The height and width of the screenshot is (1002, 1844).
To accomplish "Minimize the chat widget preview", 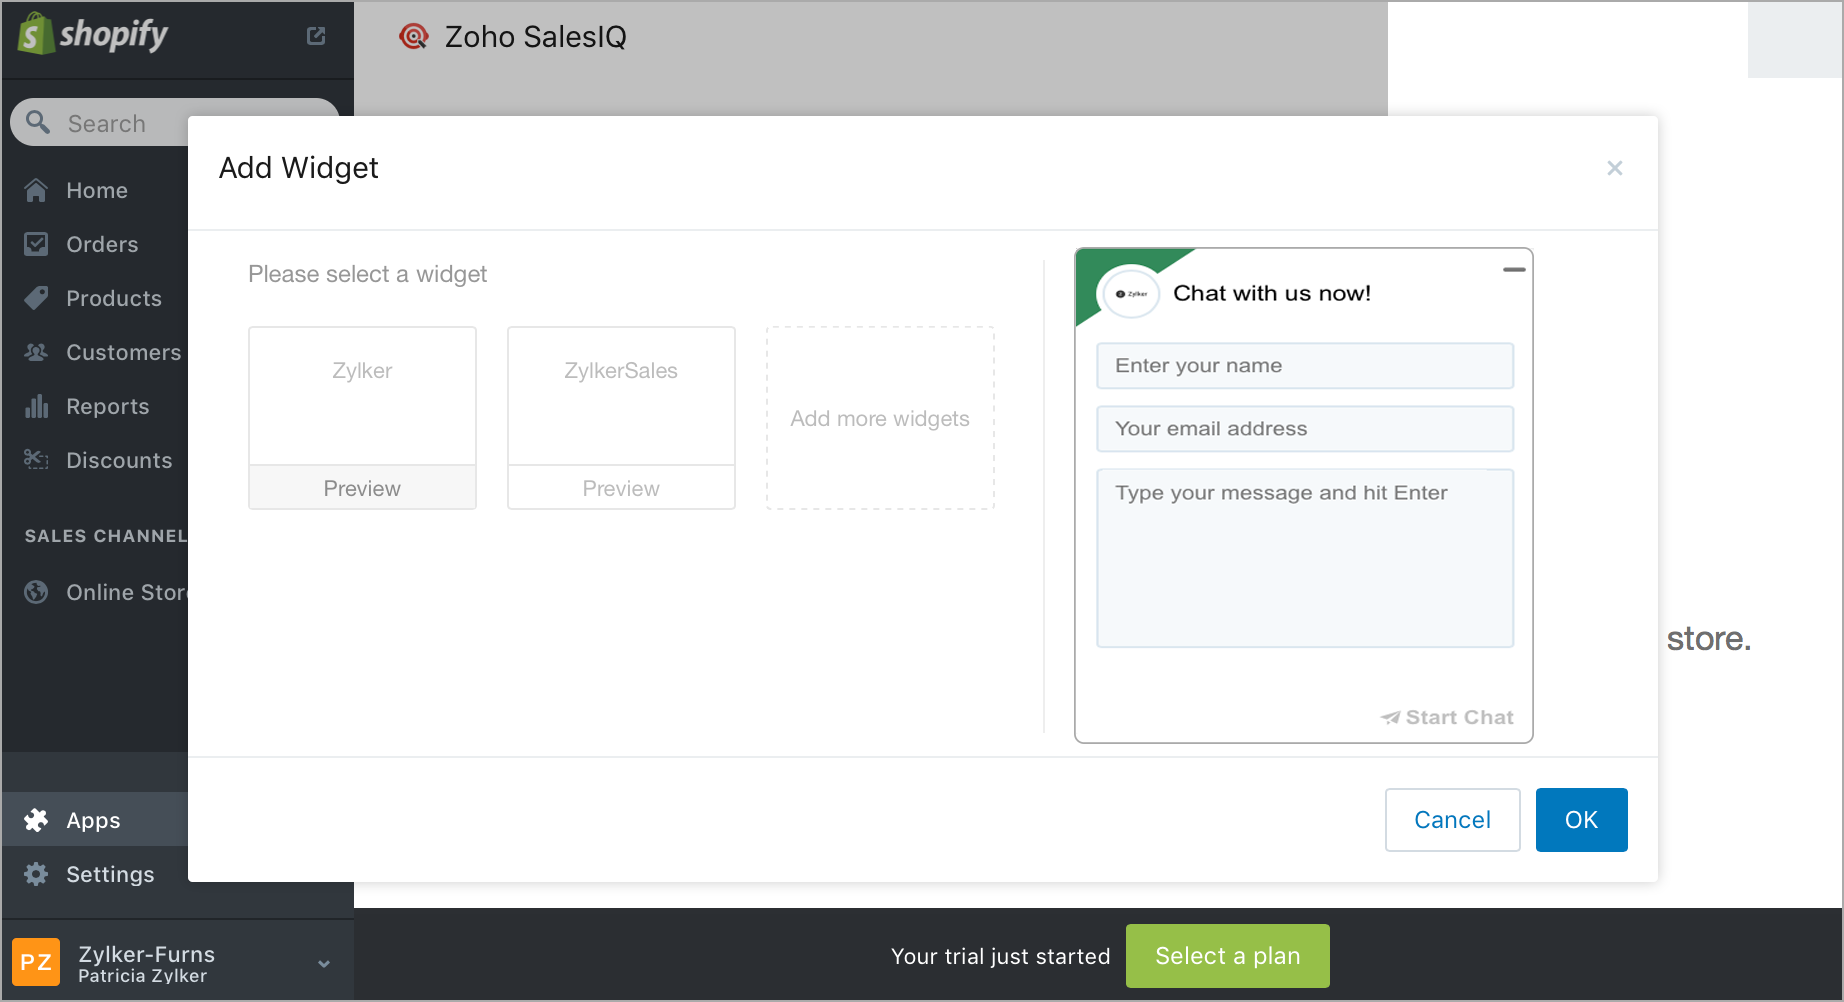I will pyautogui.click(x=1514, y=270).
